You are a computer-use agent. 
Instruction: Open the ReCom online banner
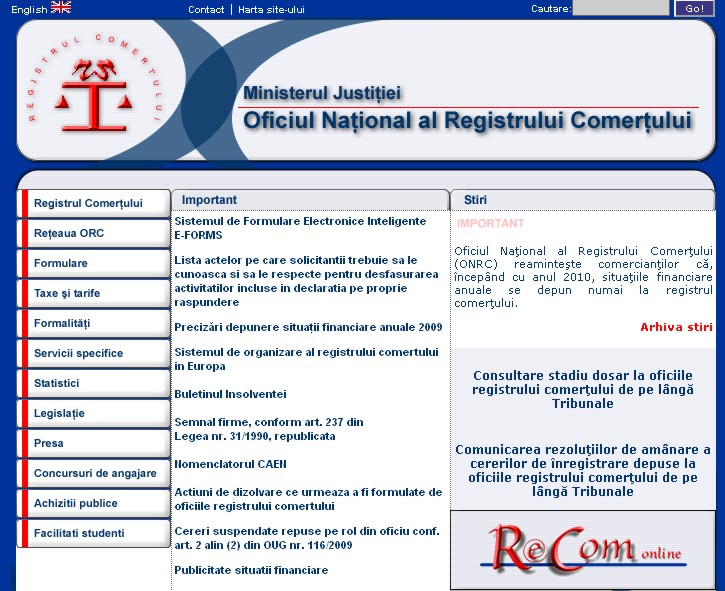(x=582, y=549)
